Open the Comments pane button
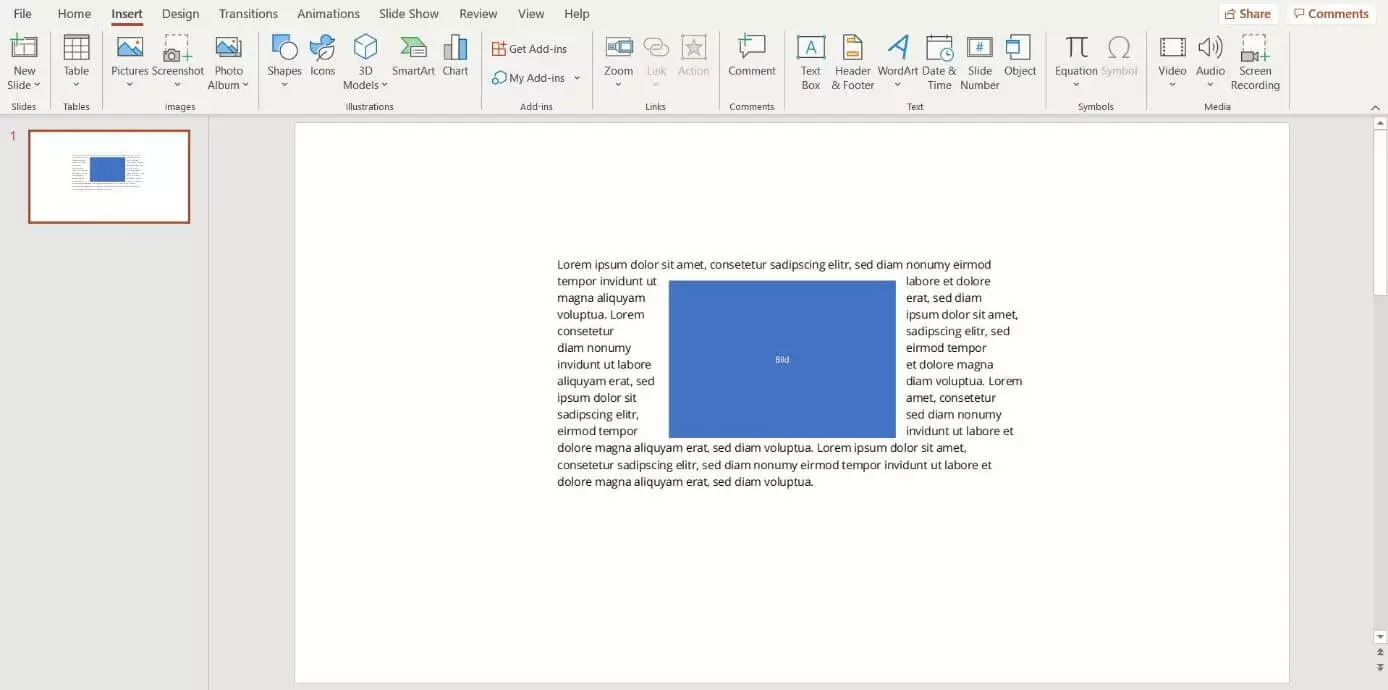The width and height of the screenshot is (1388, 690). click(1330, 14)
